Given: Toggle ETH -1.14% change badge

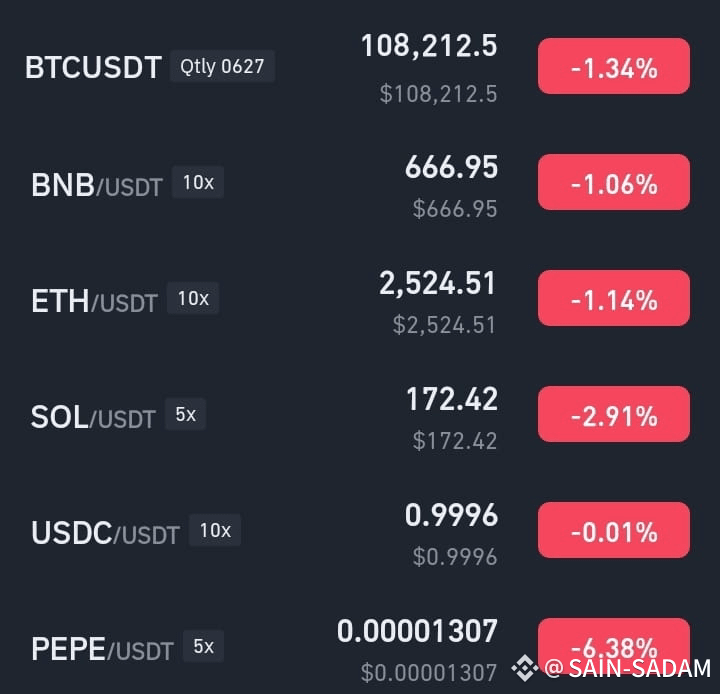Looking at the screenshot, I should click(613, 298).
